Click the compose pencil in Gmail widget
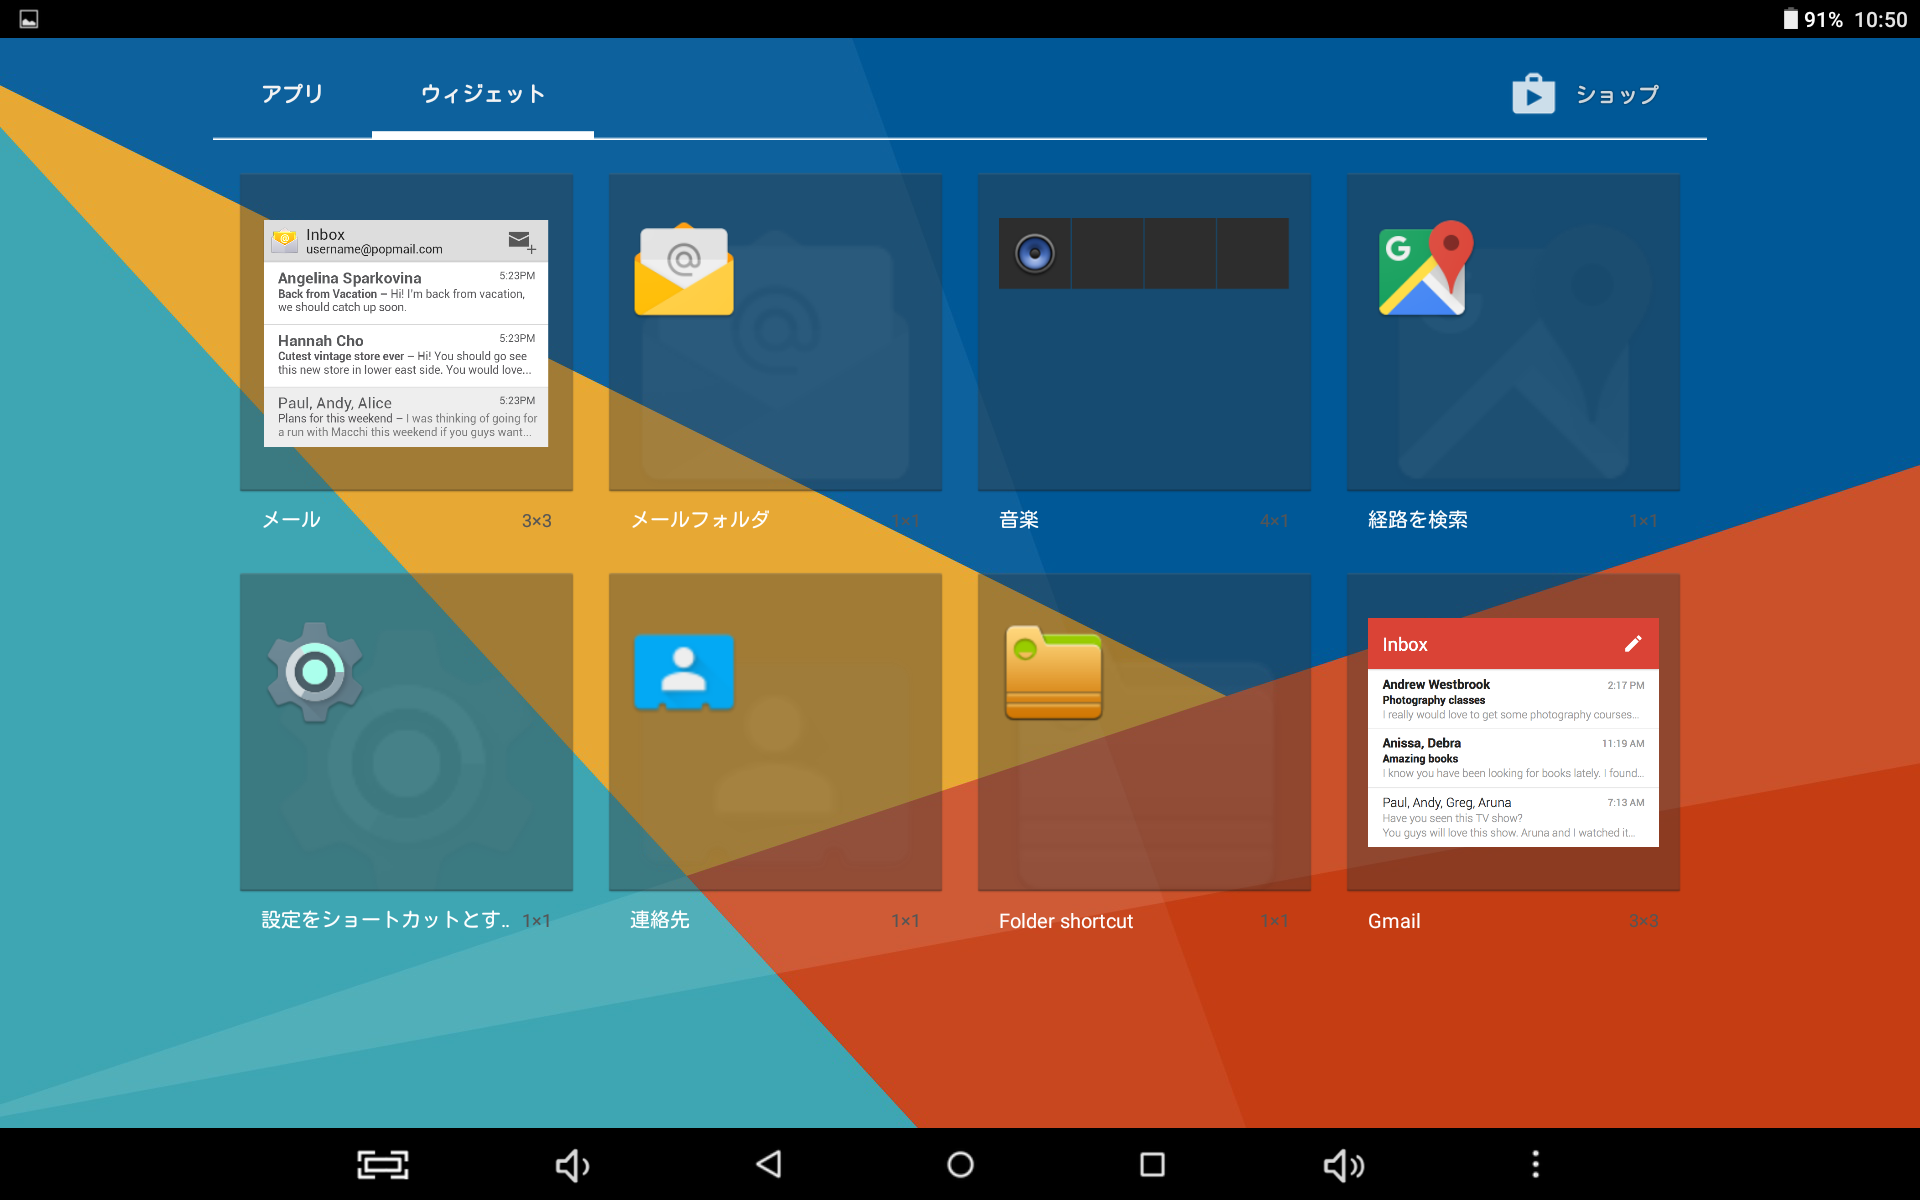Viewport: 1920px width, 1200px height. tap(1632, 644)
